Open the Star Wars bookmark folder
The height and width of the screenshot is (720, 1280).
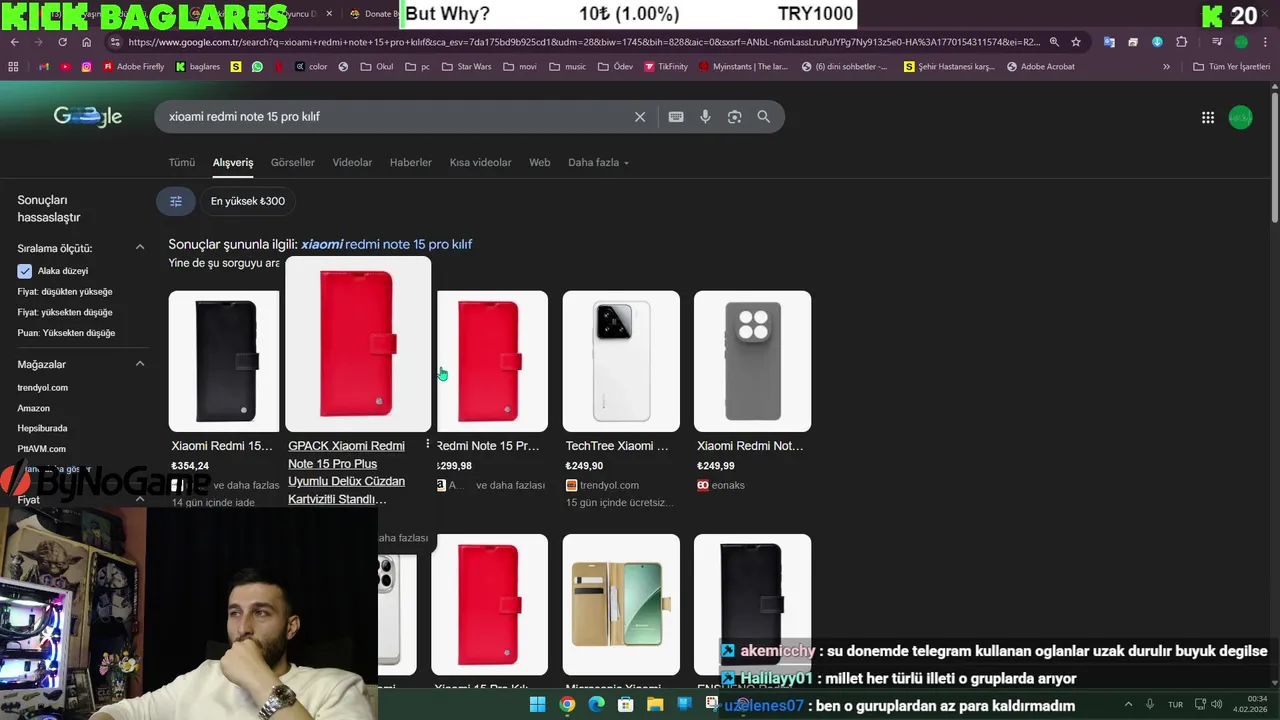[x=465, y=67]
